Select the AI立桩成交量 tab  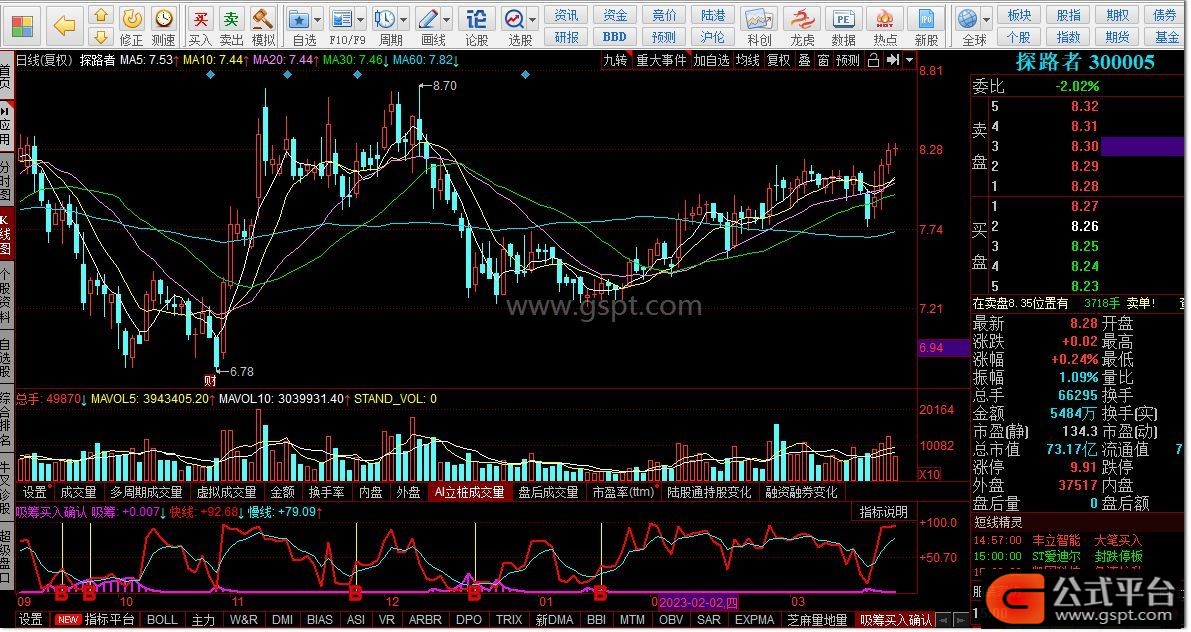[x=469, y=492]
